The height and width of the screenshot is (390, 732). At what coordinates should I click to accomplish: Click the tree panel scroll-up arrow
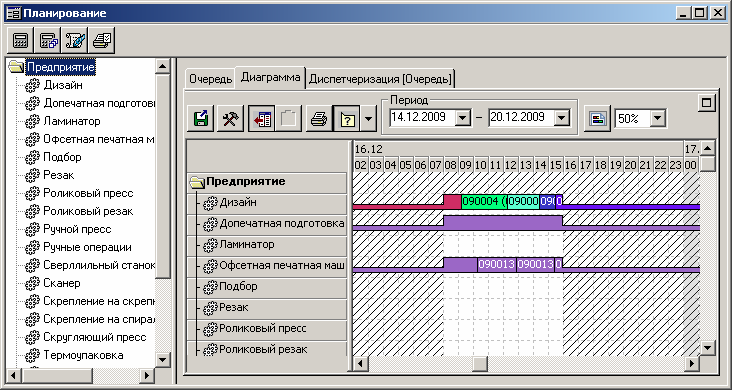tap(162, 67)
